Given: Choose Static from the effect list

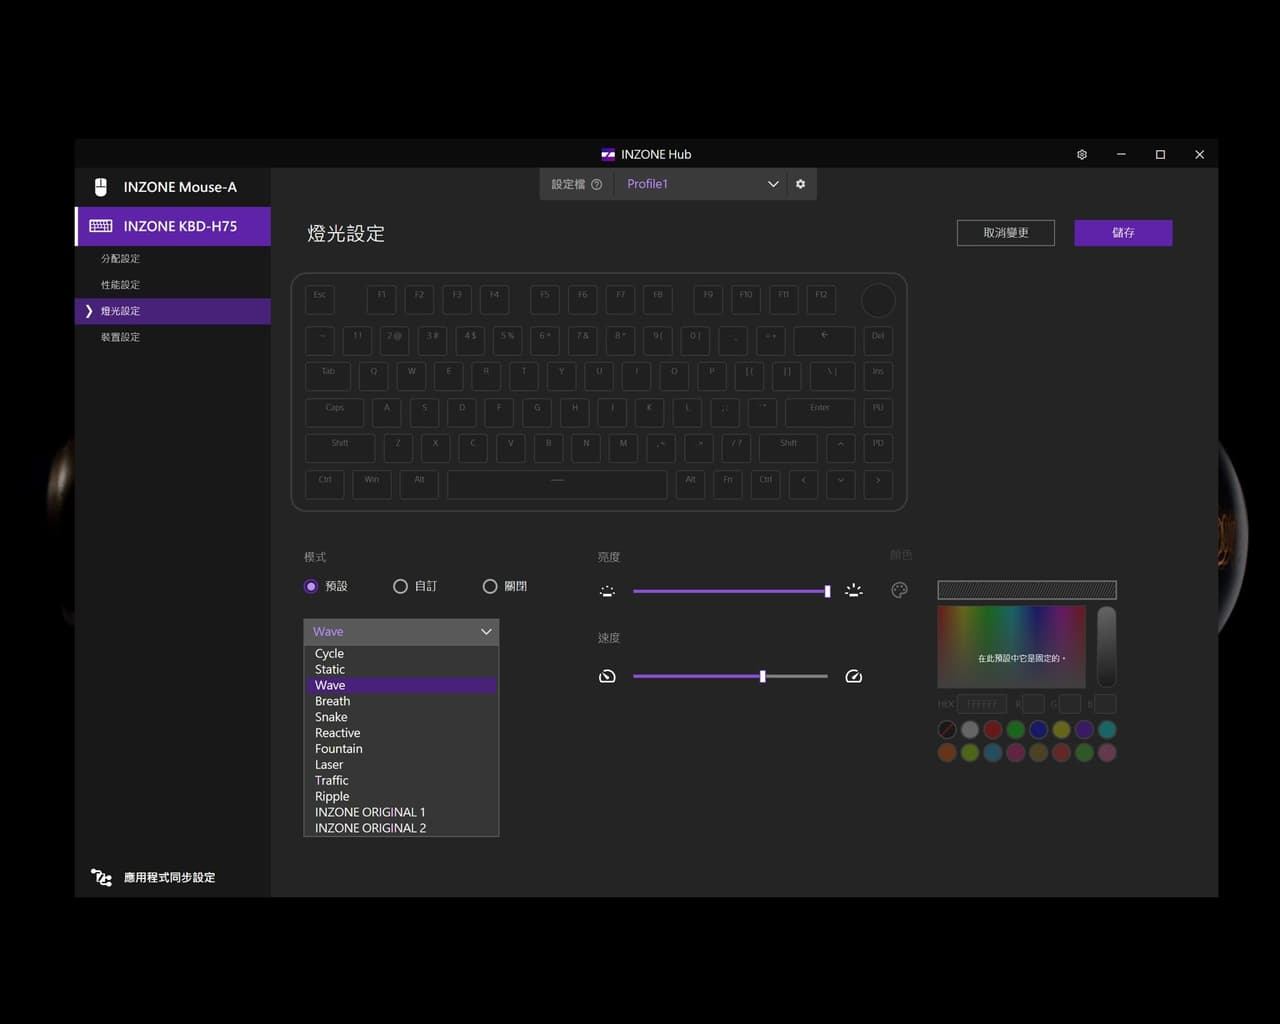Looking at the screenshot, I should coord(401,669).
